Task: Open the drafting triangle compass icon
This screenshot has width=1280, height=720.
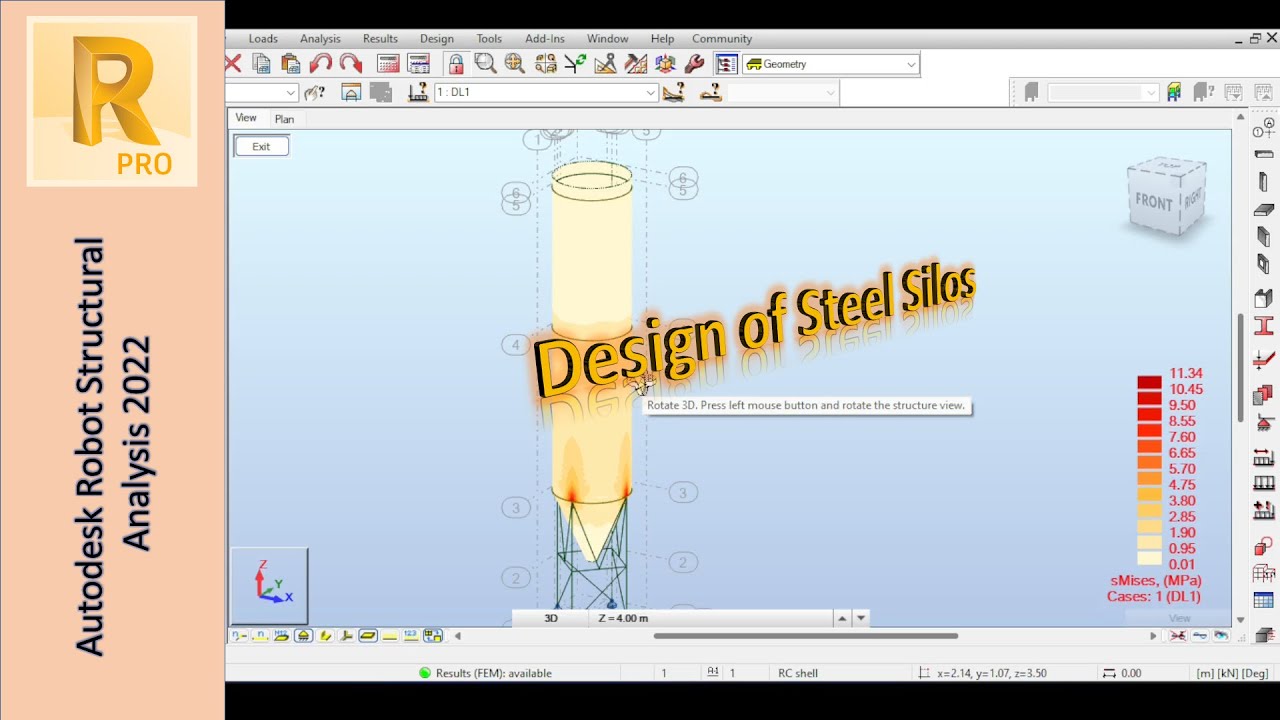Action: 605,64
